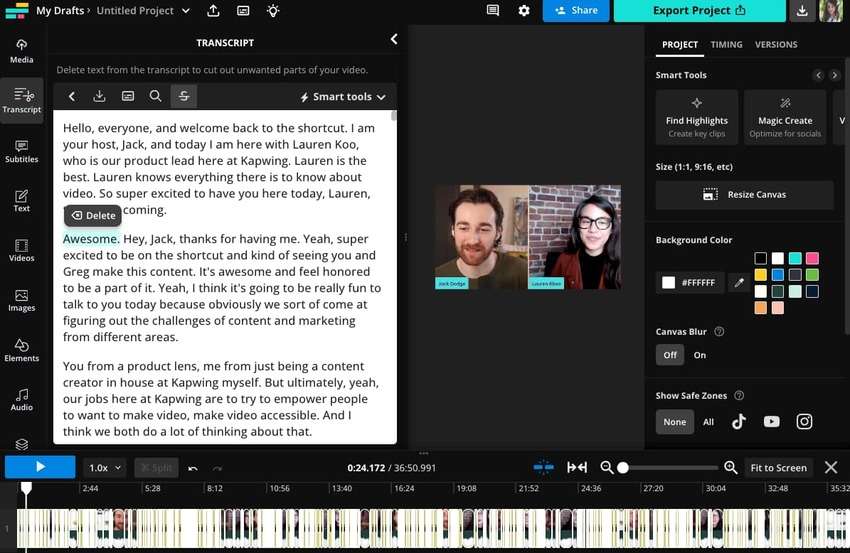Pick color with the eyedropper tool
Viewport: 850px width, 553px height.
(x=739, y=282)
